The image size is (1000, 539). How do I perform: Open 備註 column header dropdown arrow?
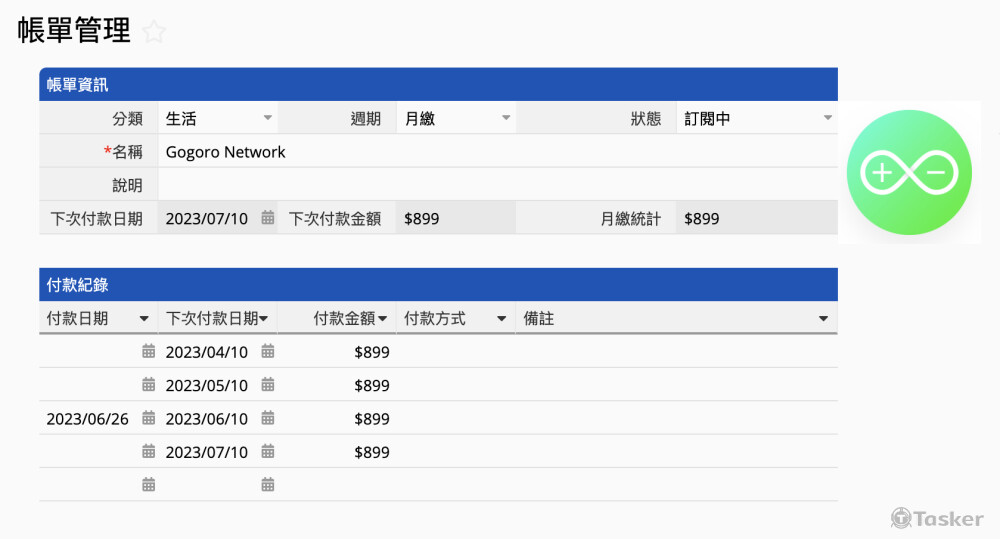click(x=823, y=319)
